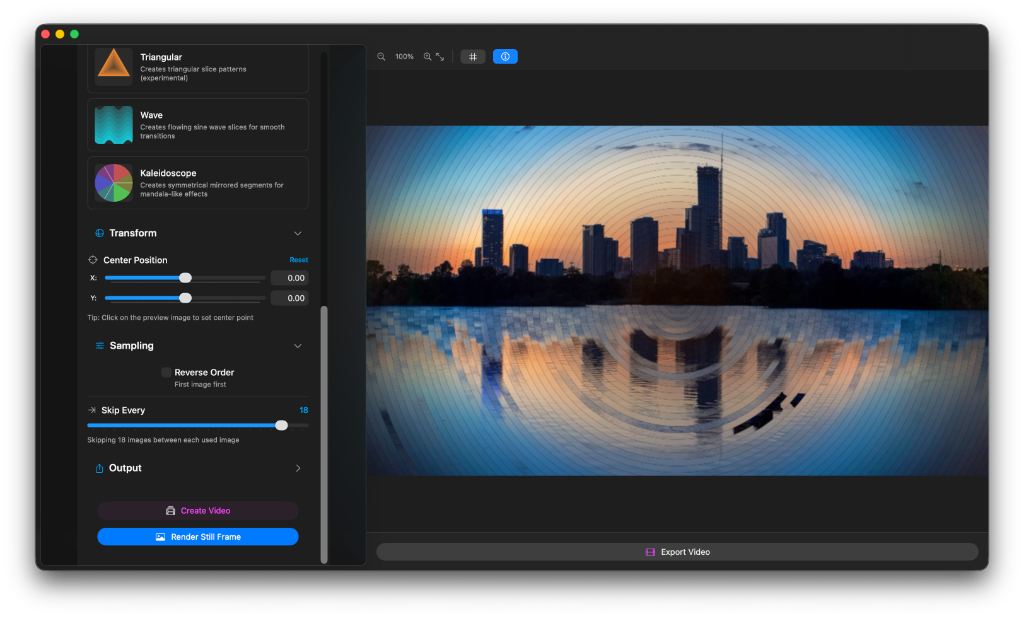Click the Transform section globe icon

click(x=99, y=233)
